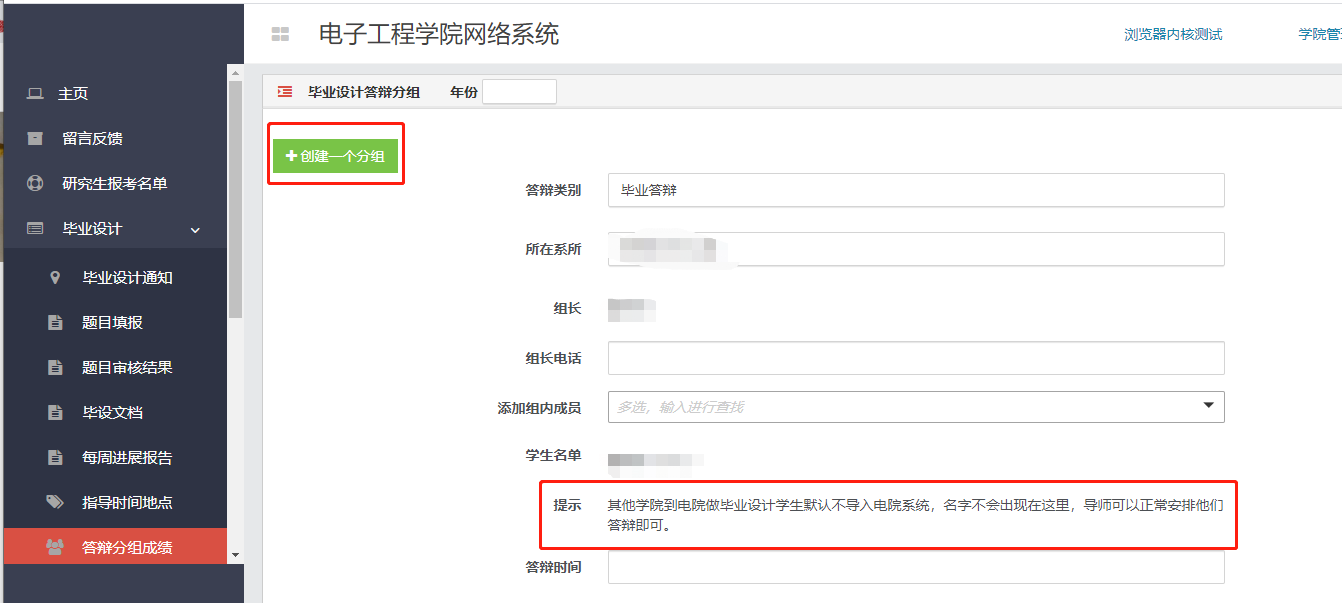The width and height of the screenshot is (1342, 603).
Task: Focus the 组长电话 text field
Action: click(x=915, y=358)
